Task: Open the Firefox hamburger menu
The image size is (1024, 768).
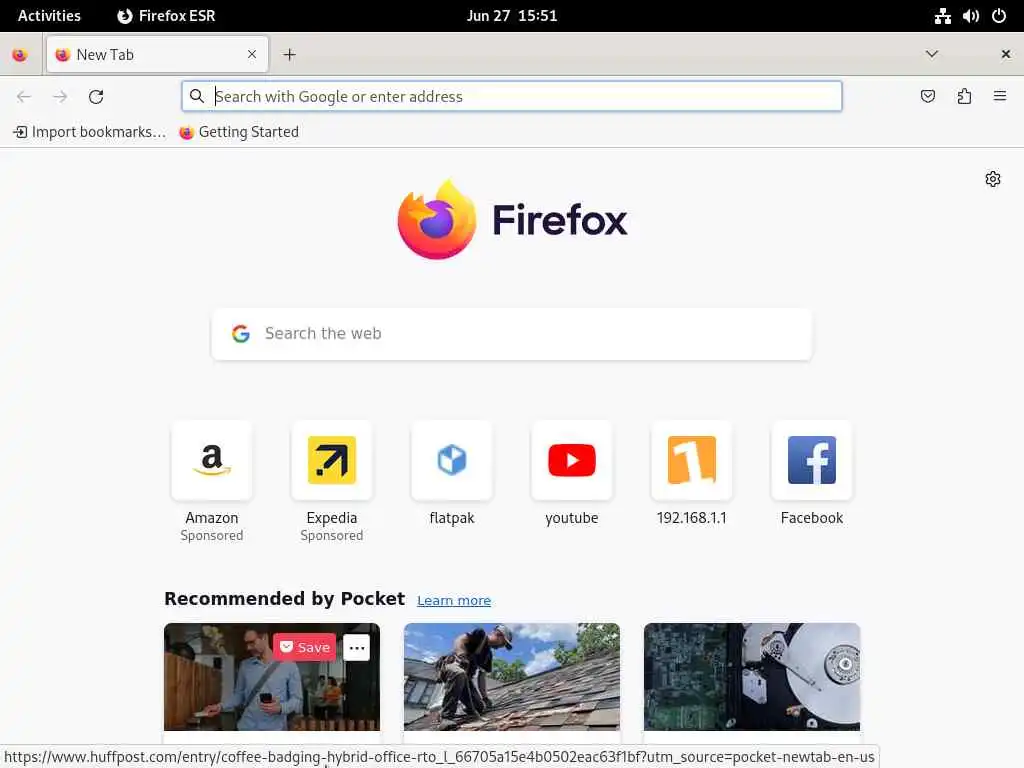Action: pos(1000,96)
